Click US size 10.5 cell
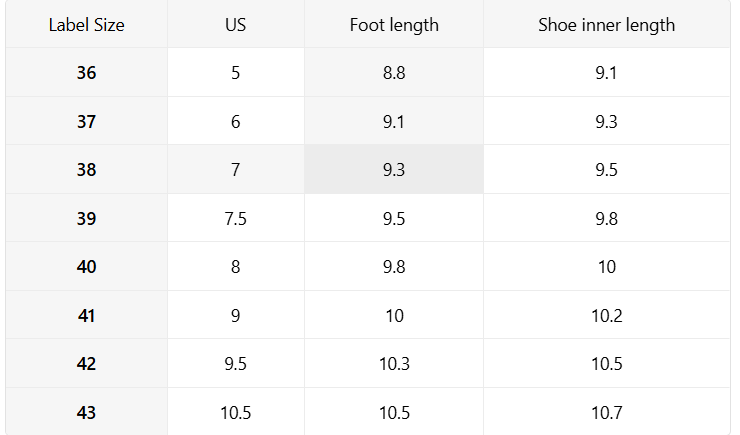 [x=235, y=413]
